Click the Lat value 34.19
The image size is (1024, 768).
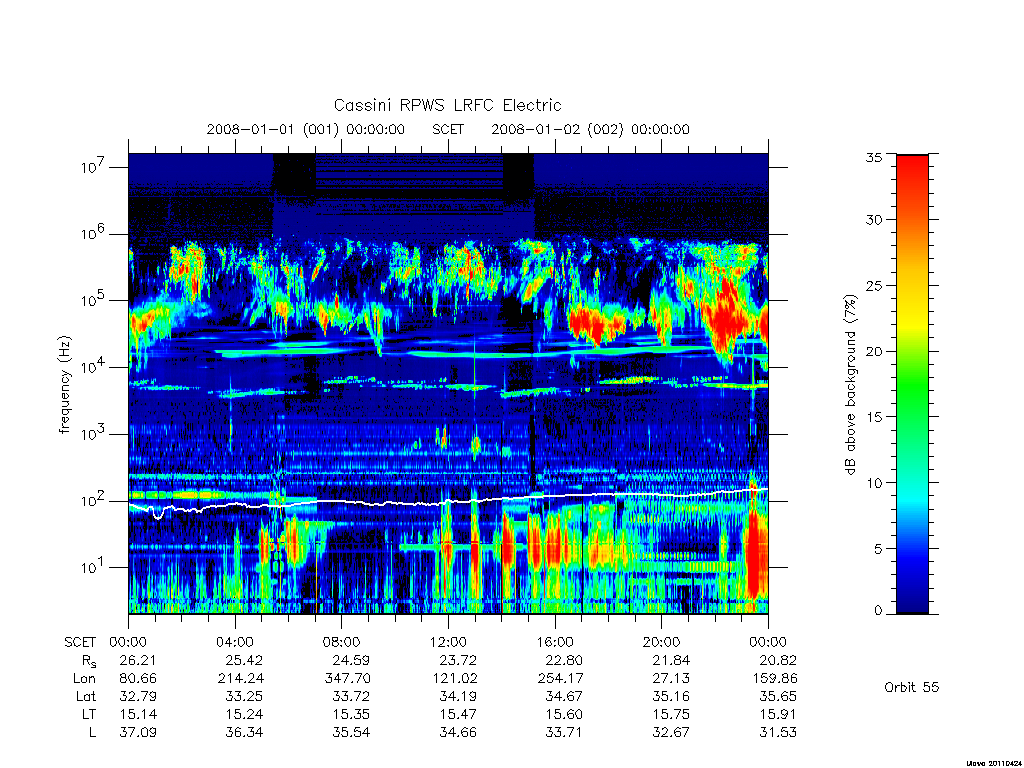458,696
